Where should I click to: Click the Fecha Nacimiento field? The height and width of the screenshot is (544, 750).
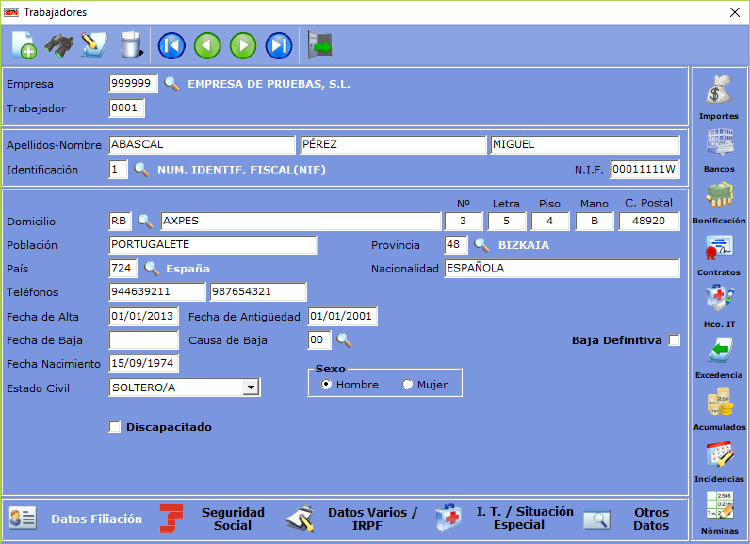[143, 364]
